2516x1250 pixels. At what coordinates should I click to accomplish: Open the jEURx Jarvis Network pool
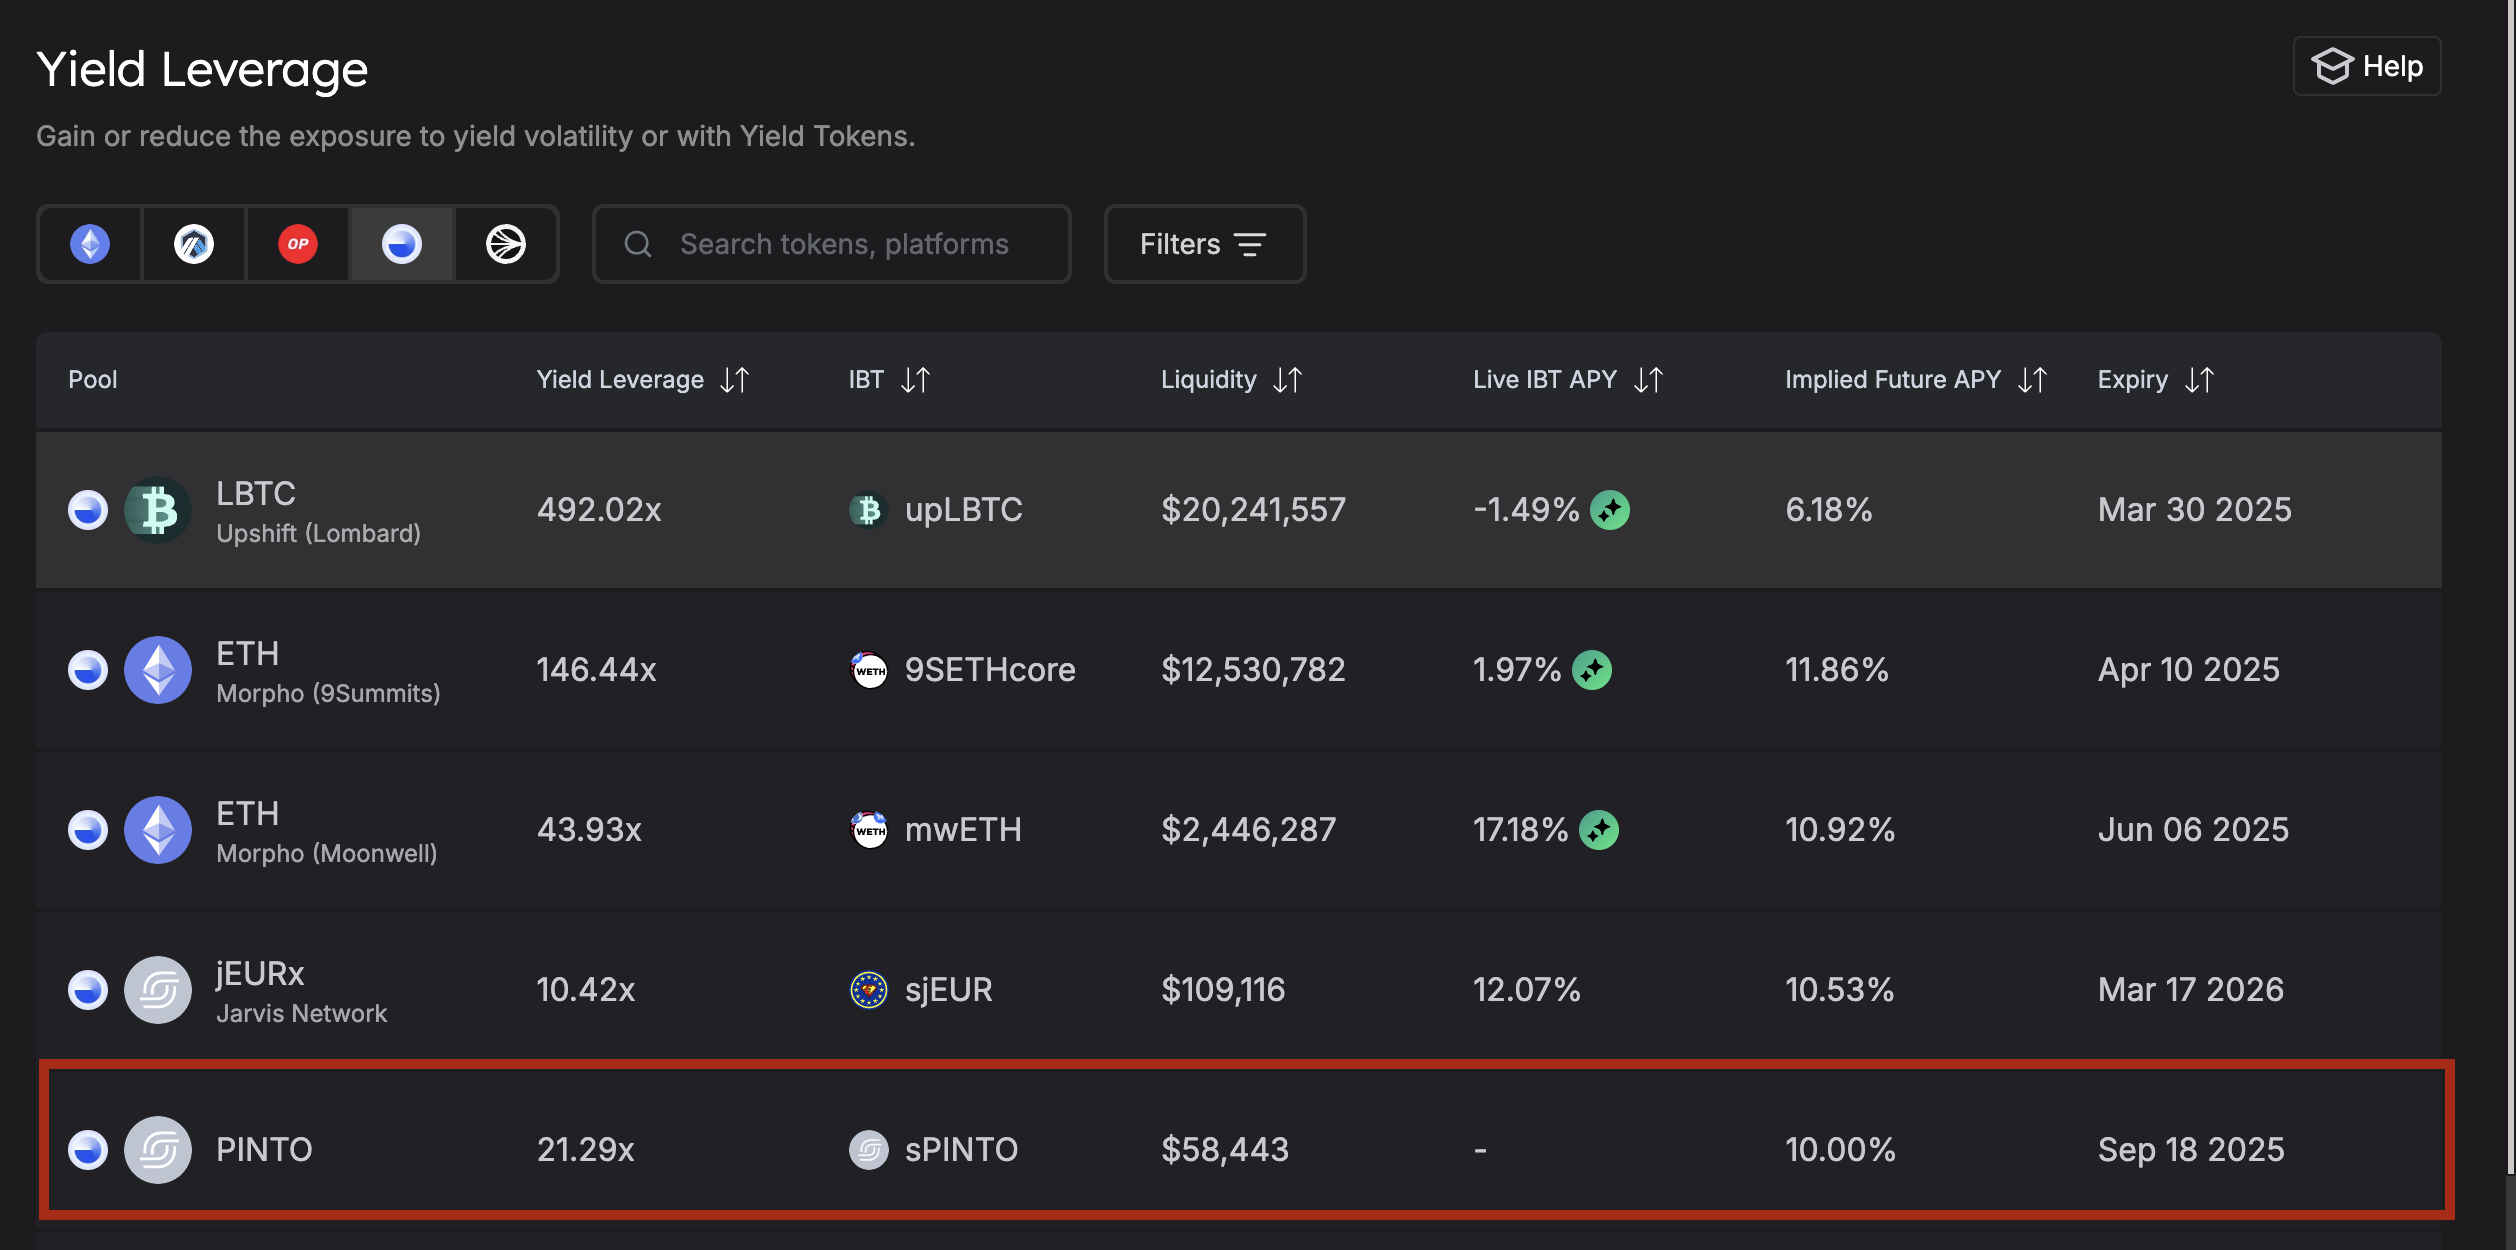[300, 990]
